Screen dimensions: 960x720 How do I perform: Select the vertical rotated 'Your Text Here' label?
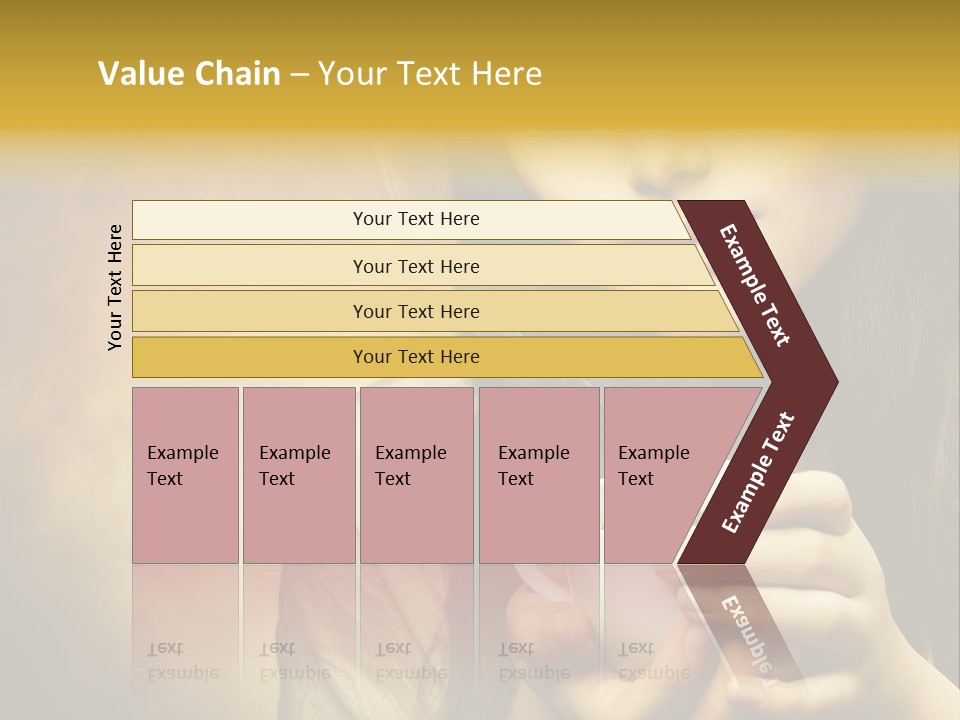(x=116, y=287)
